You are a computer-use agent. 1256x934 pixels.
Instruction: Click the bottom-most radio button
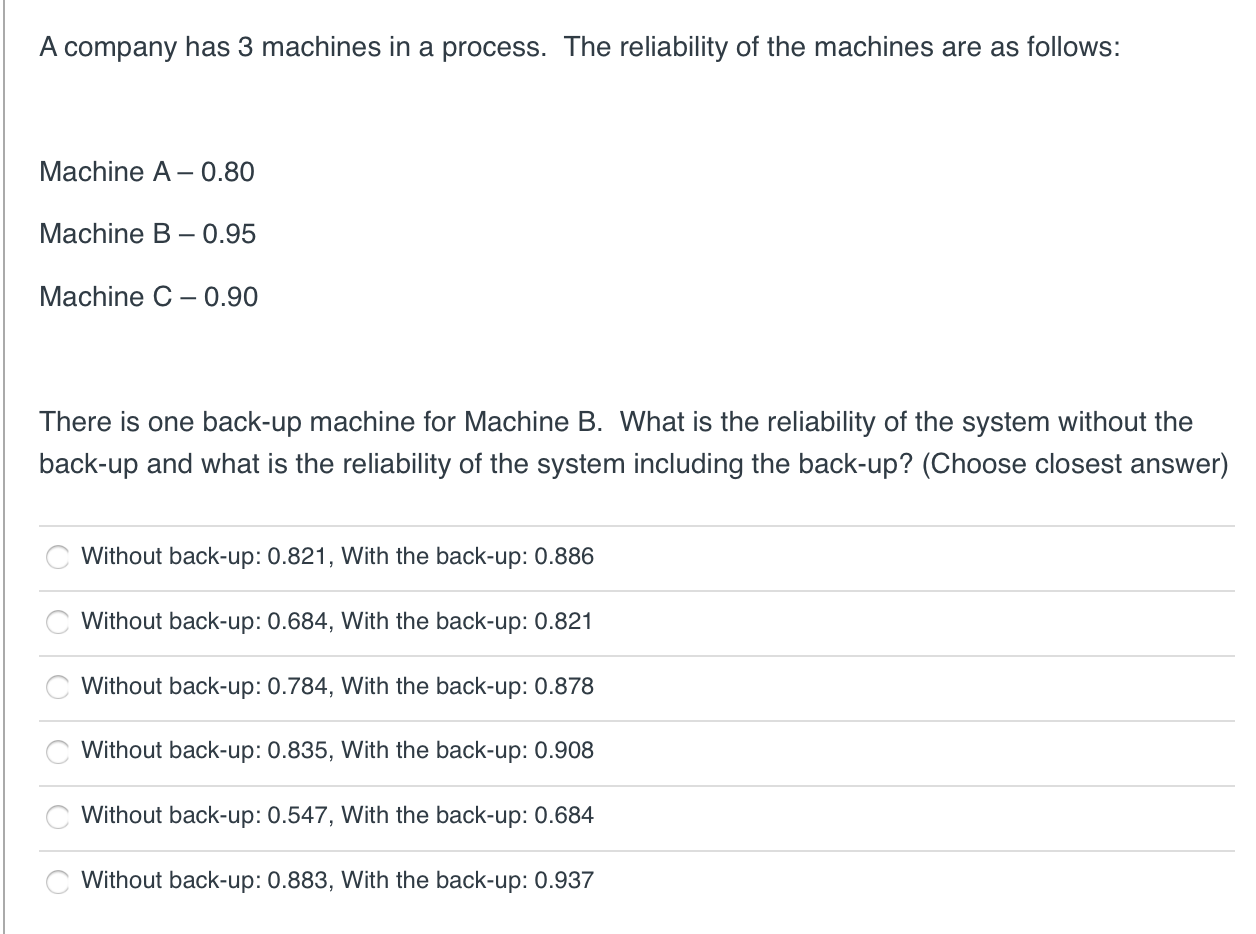58,881
